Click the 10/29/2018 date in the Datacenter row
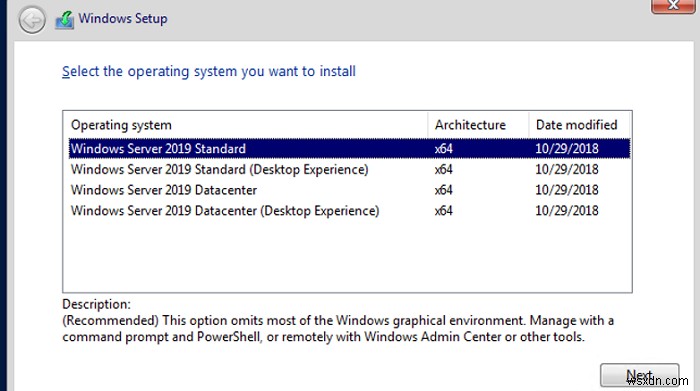Viewport: 700px width, 391px height. coord(567,190)
